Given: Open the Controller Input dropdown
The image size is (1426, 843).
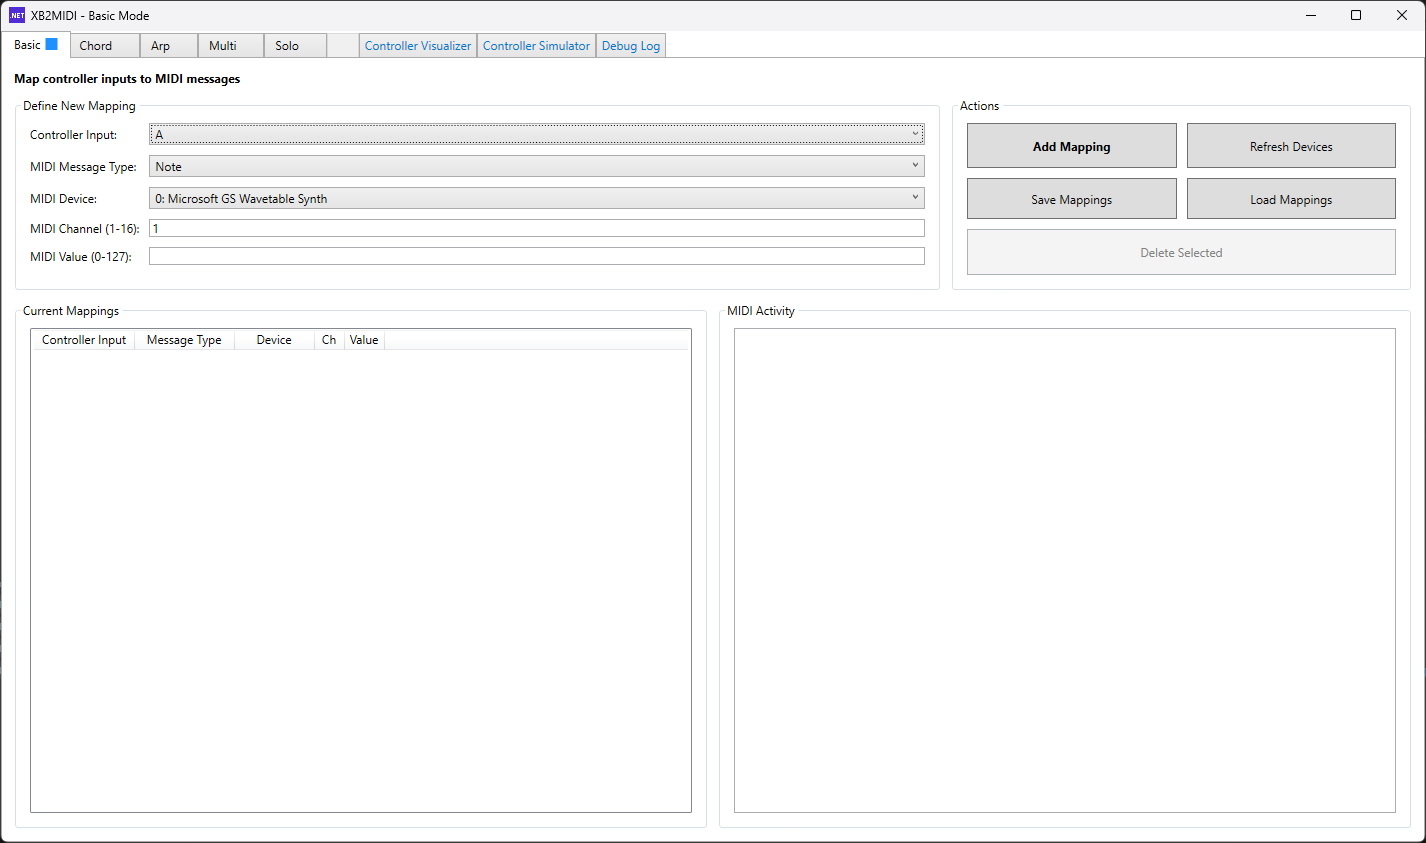Looking at the screenshot, I should click(536, 134).
